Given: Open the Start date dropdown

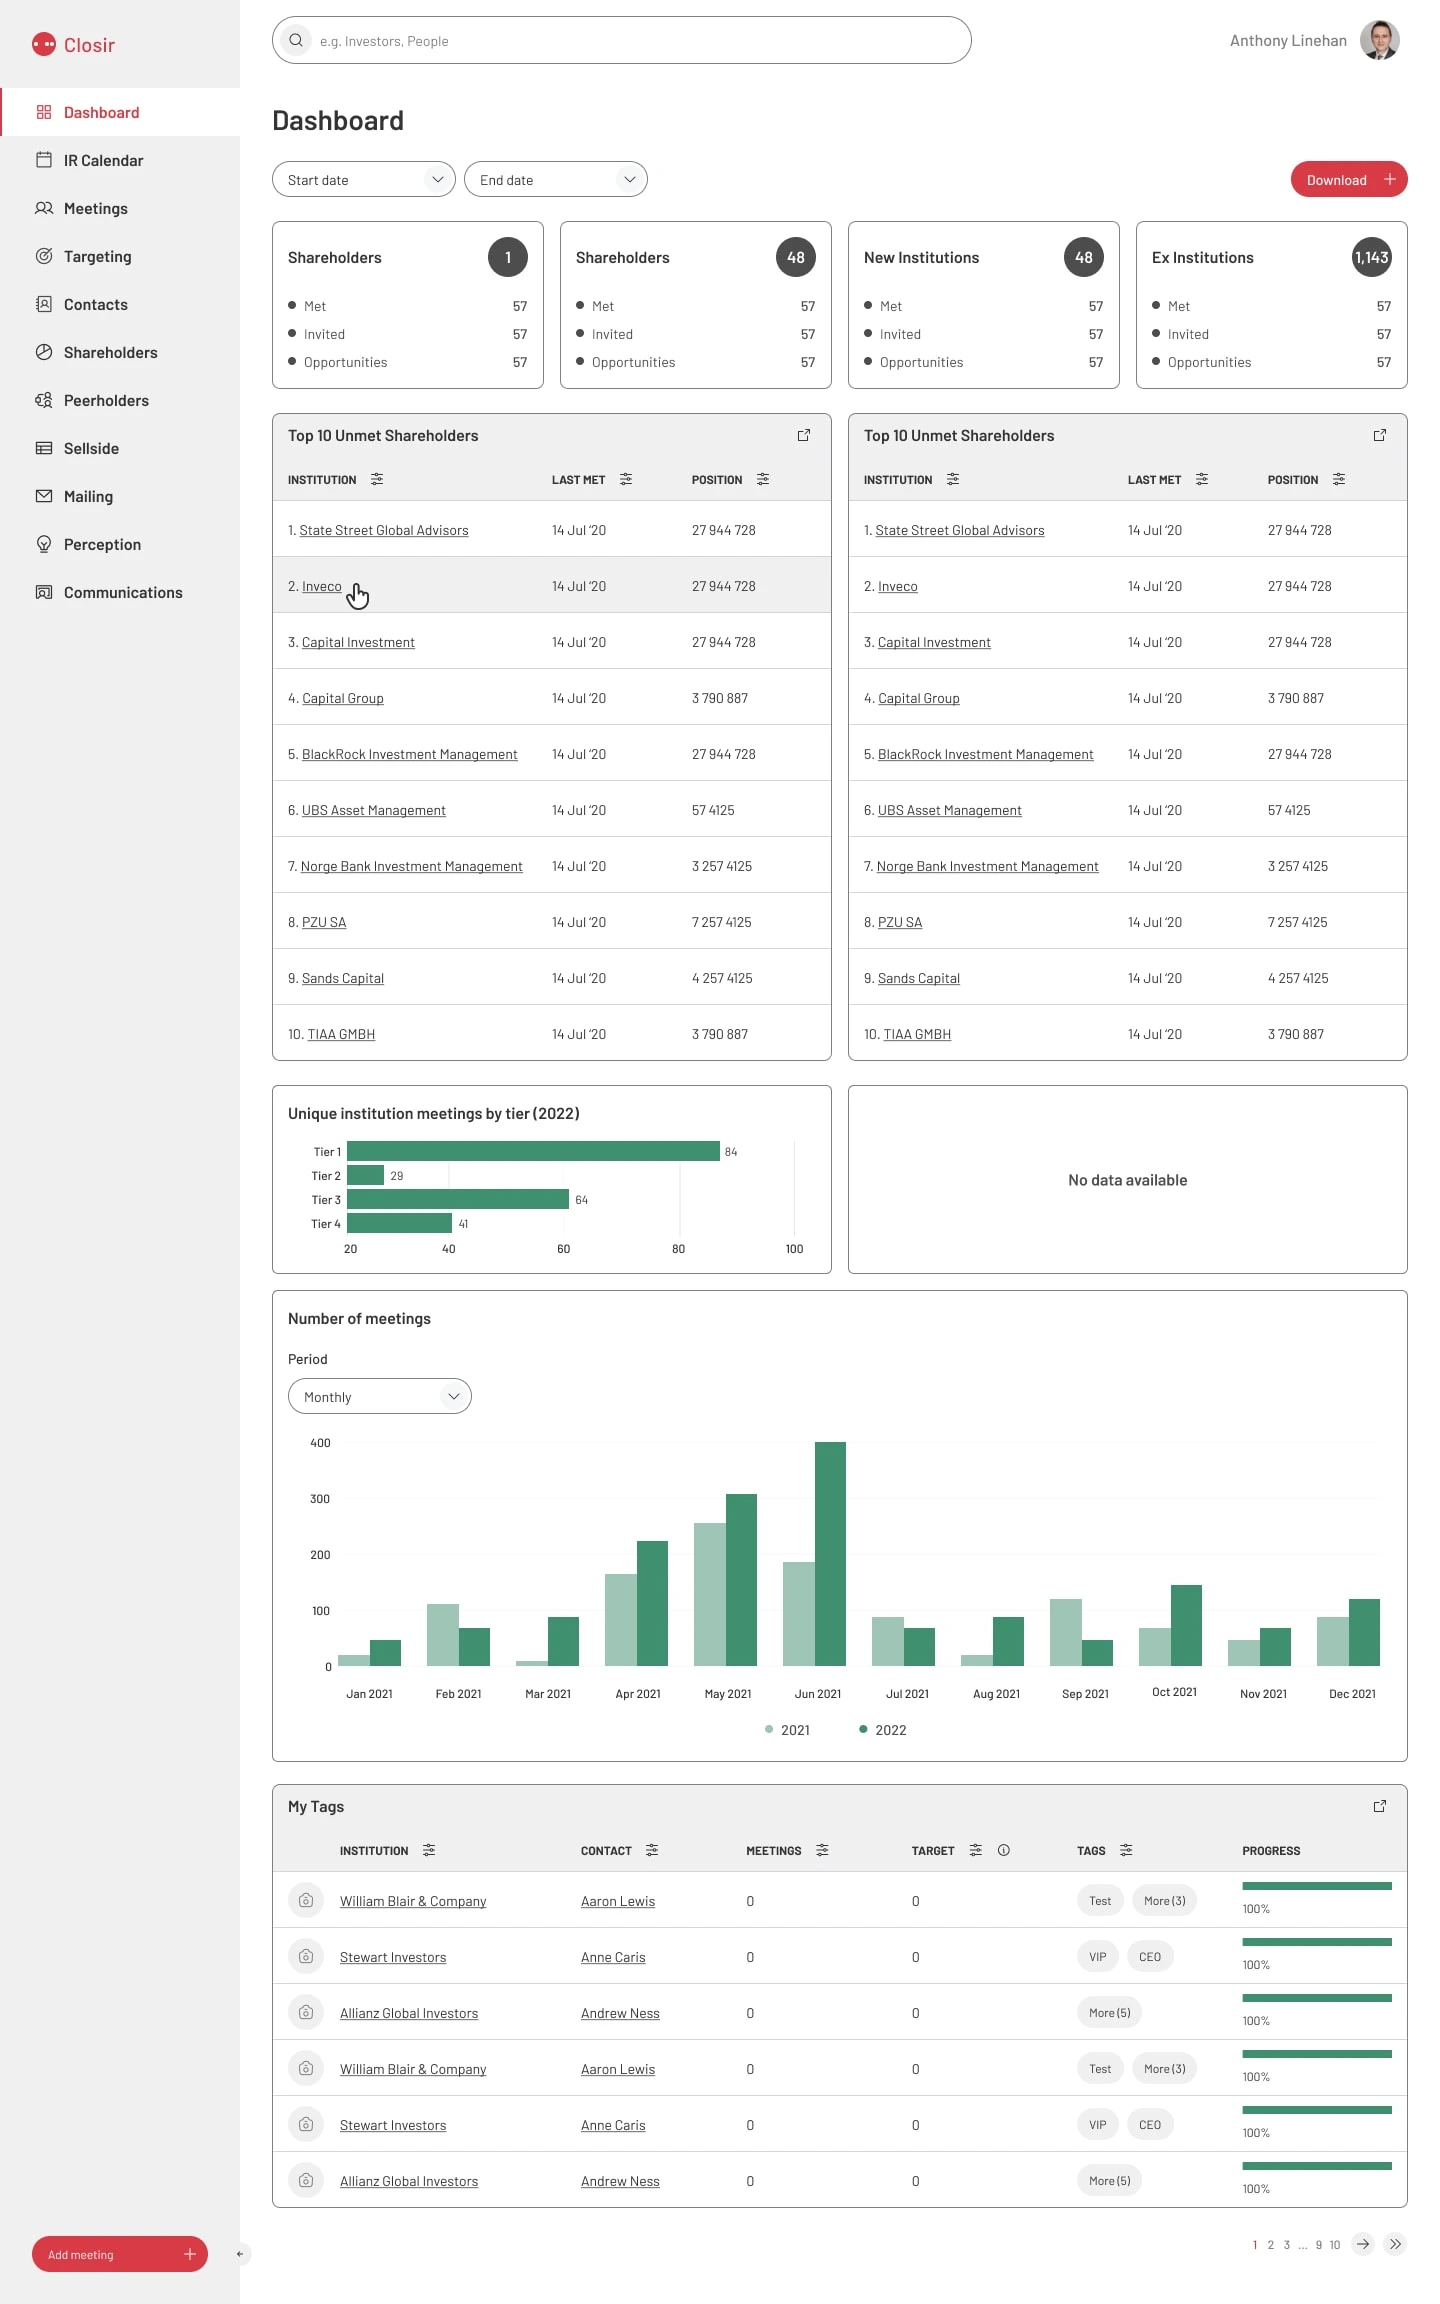Looking at the screenshot, I should [364, 180].
